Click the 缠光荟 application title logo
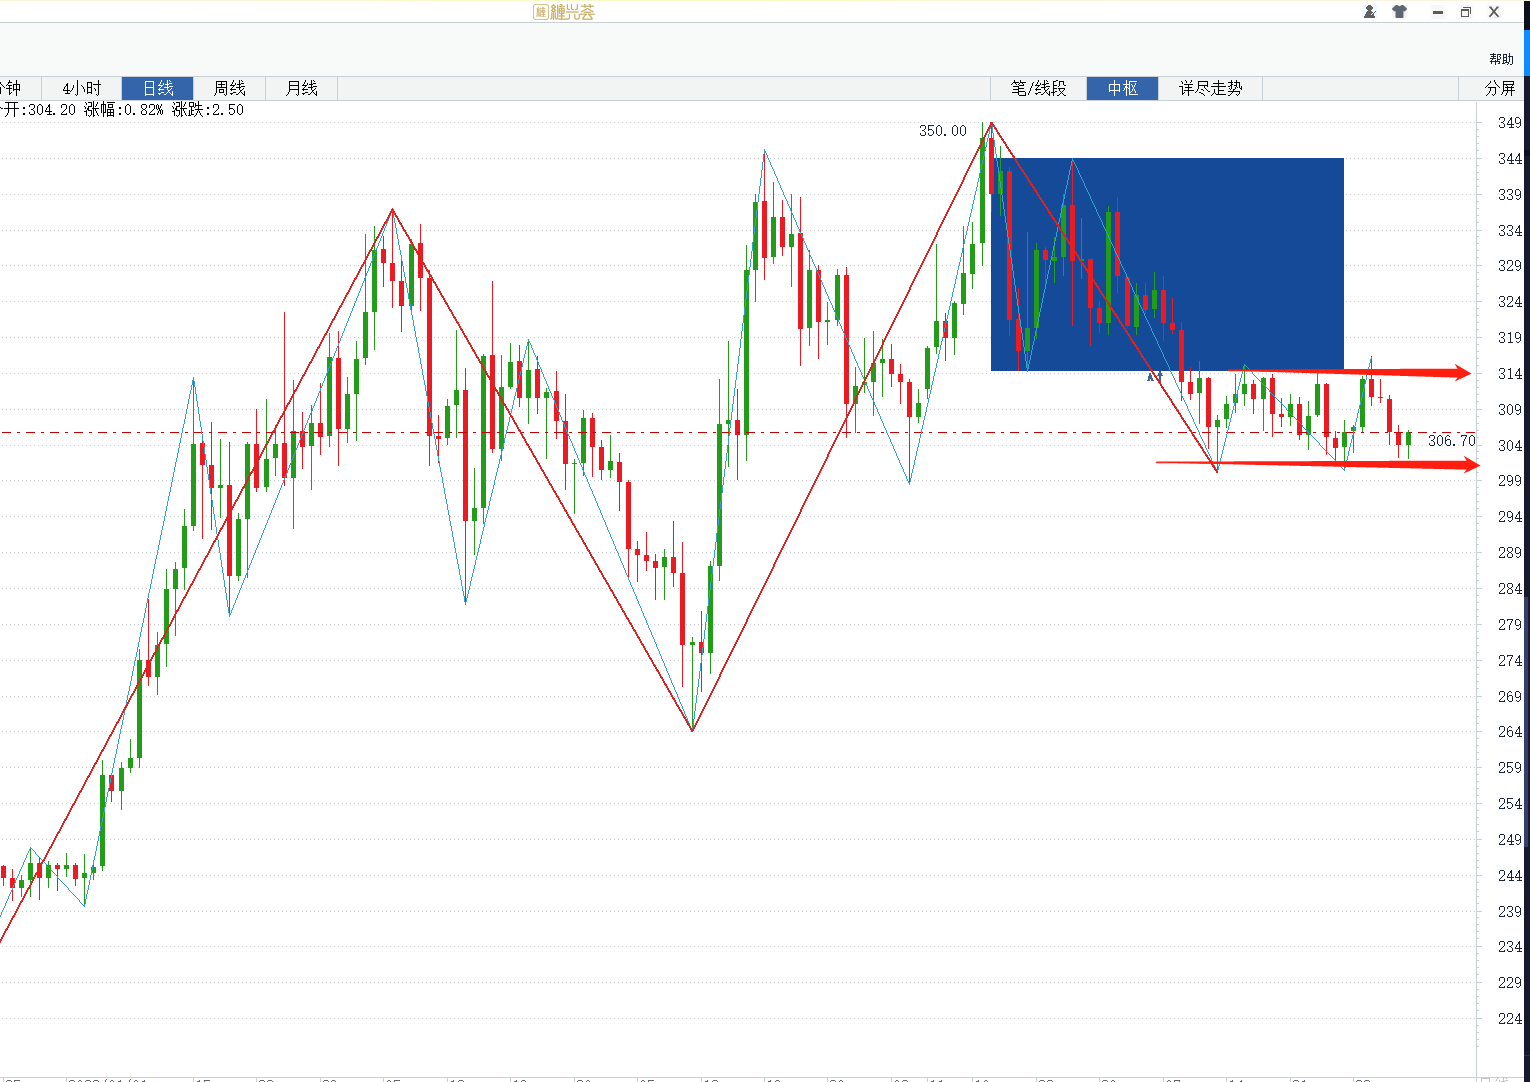 tap(565, 12)
